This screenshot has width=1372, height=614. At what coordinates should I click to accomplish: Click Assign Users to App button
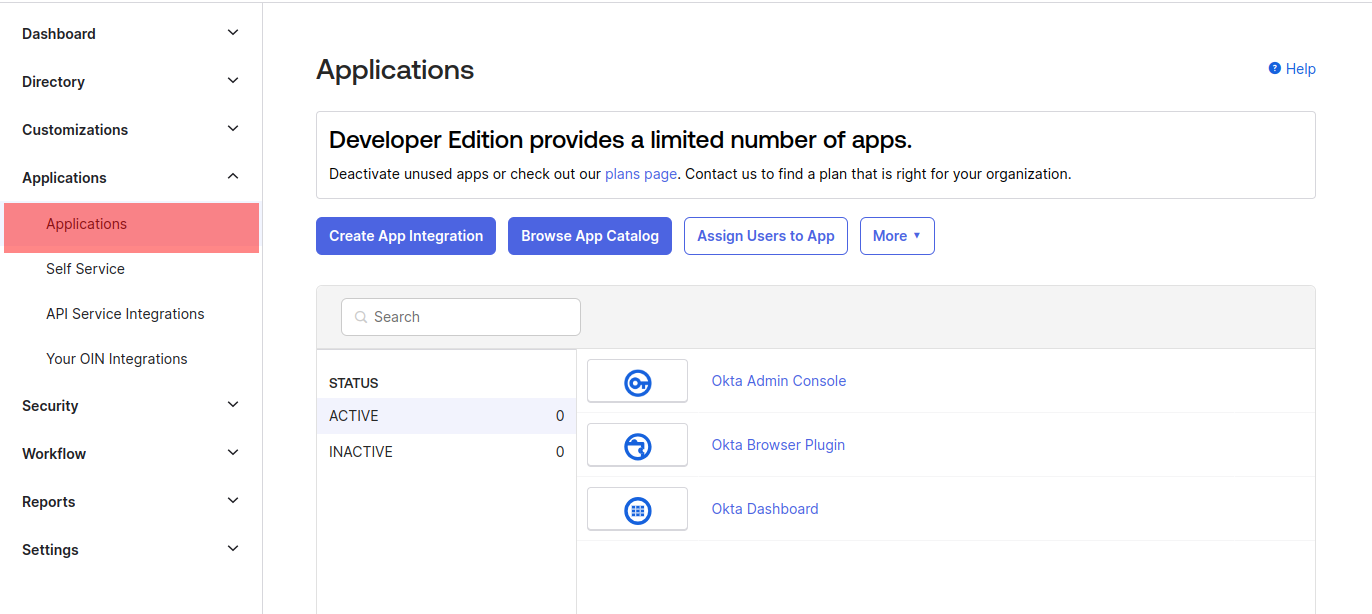coord(765,236)
